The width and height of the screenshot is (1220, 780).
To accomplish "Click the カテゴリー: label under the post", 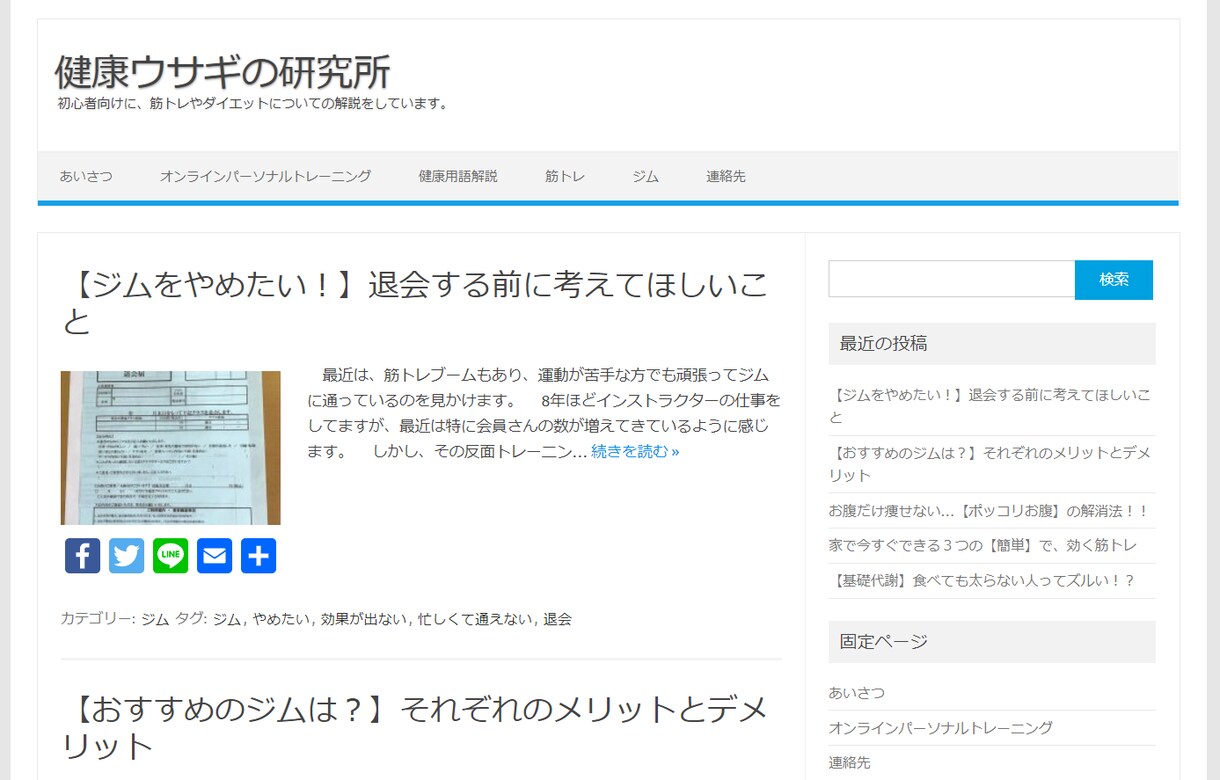I will pyautogui.click(x=98, y=619).
